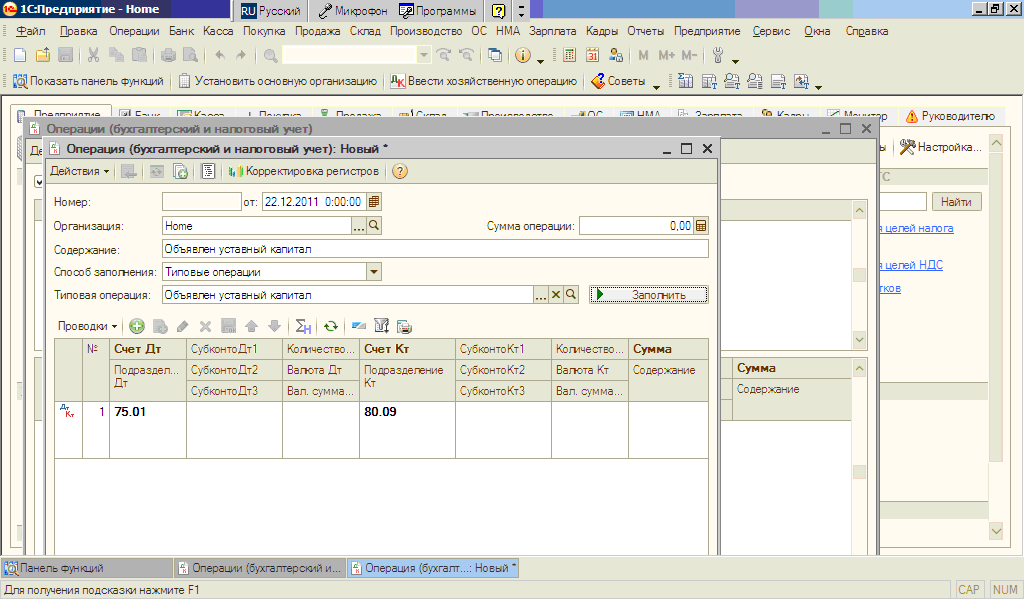Open the Проводки dropdown menu

pyautogui.click(x=88, y=326)
